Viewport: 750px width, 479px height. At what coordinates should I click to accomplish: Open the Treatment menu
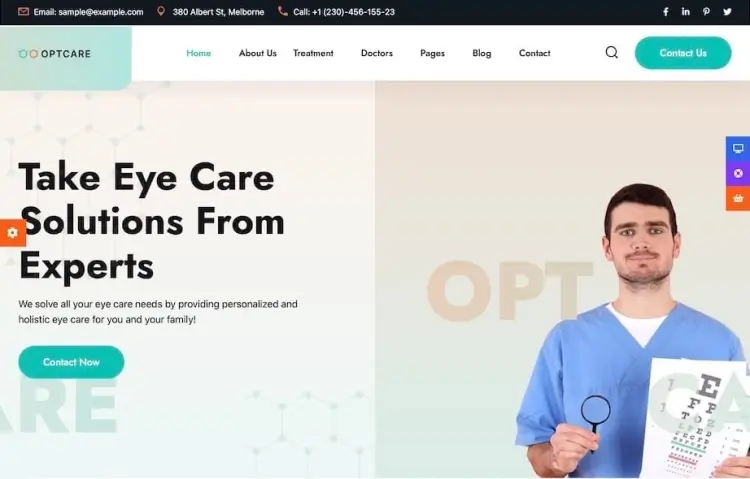(x=313, y=53)
